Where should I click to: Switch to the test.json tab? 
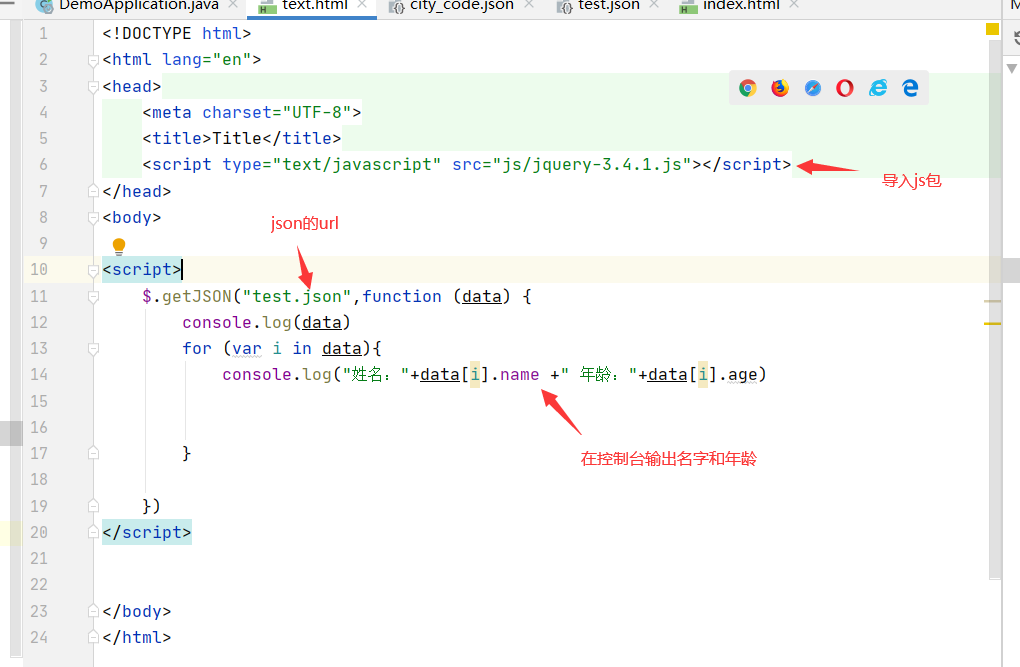tap(609, 6)
